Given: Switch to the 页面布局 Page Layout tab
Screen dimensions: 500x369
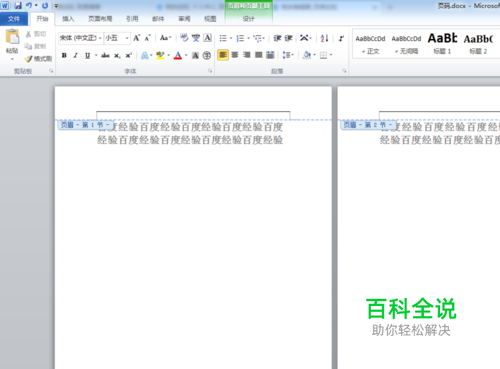Looking at the screenshot, I should click(100, 19).
